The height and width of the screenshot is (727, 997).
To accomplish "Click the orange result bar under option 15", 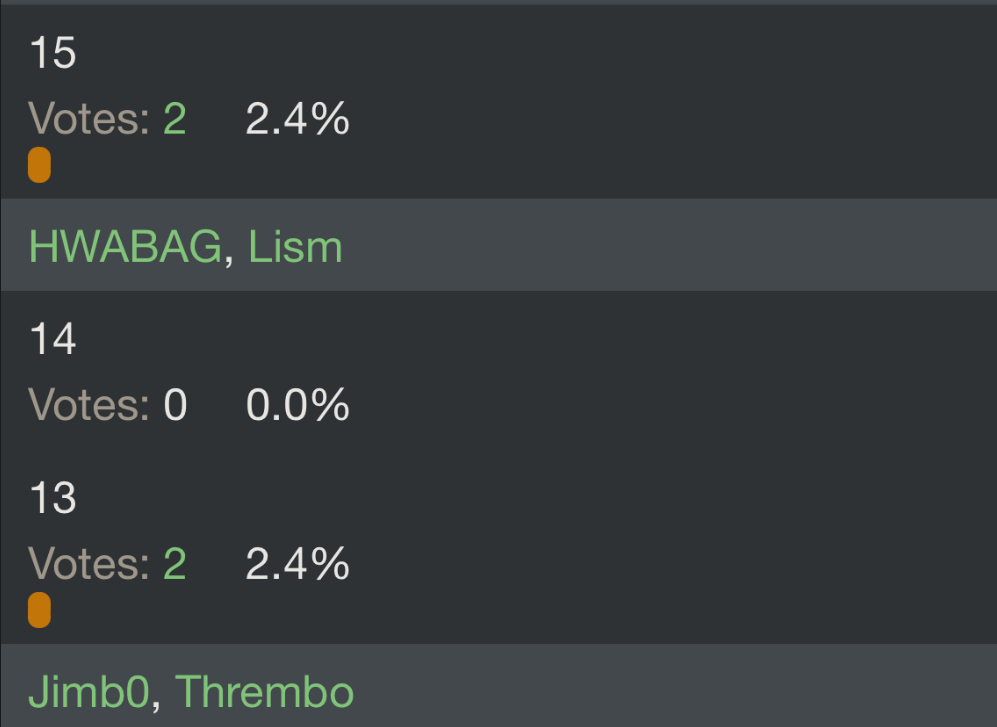I will coord(39,165).
